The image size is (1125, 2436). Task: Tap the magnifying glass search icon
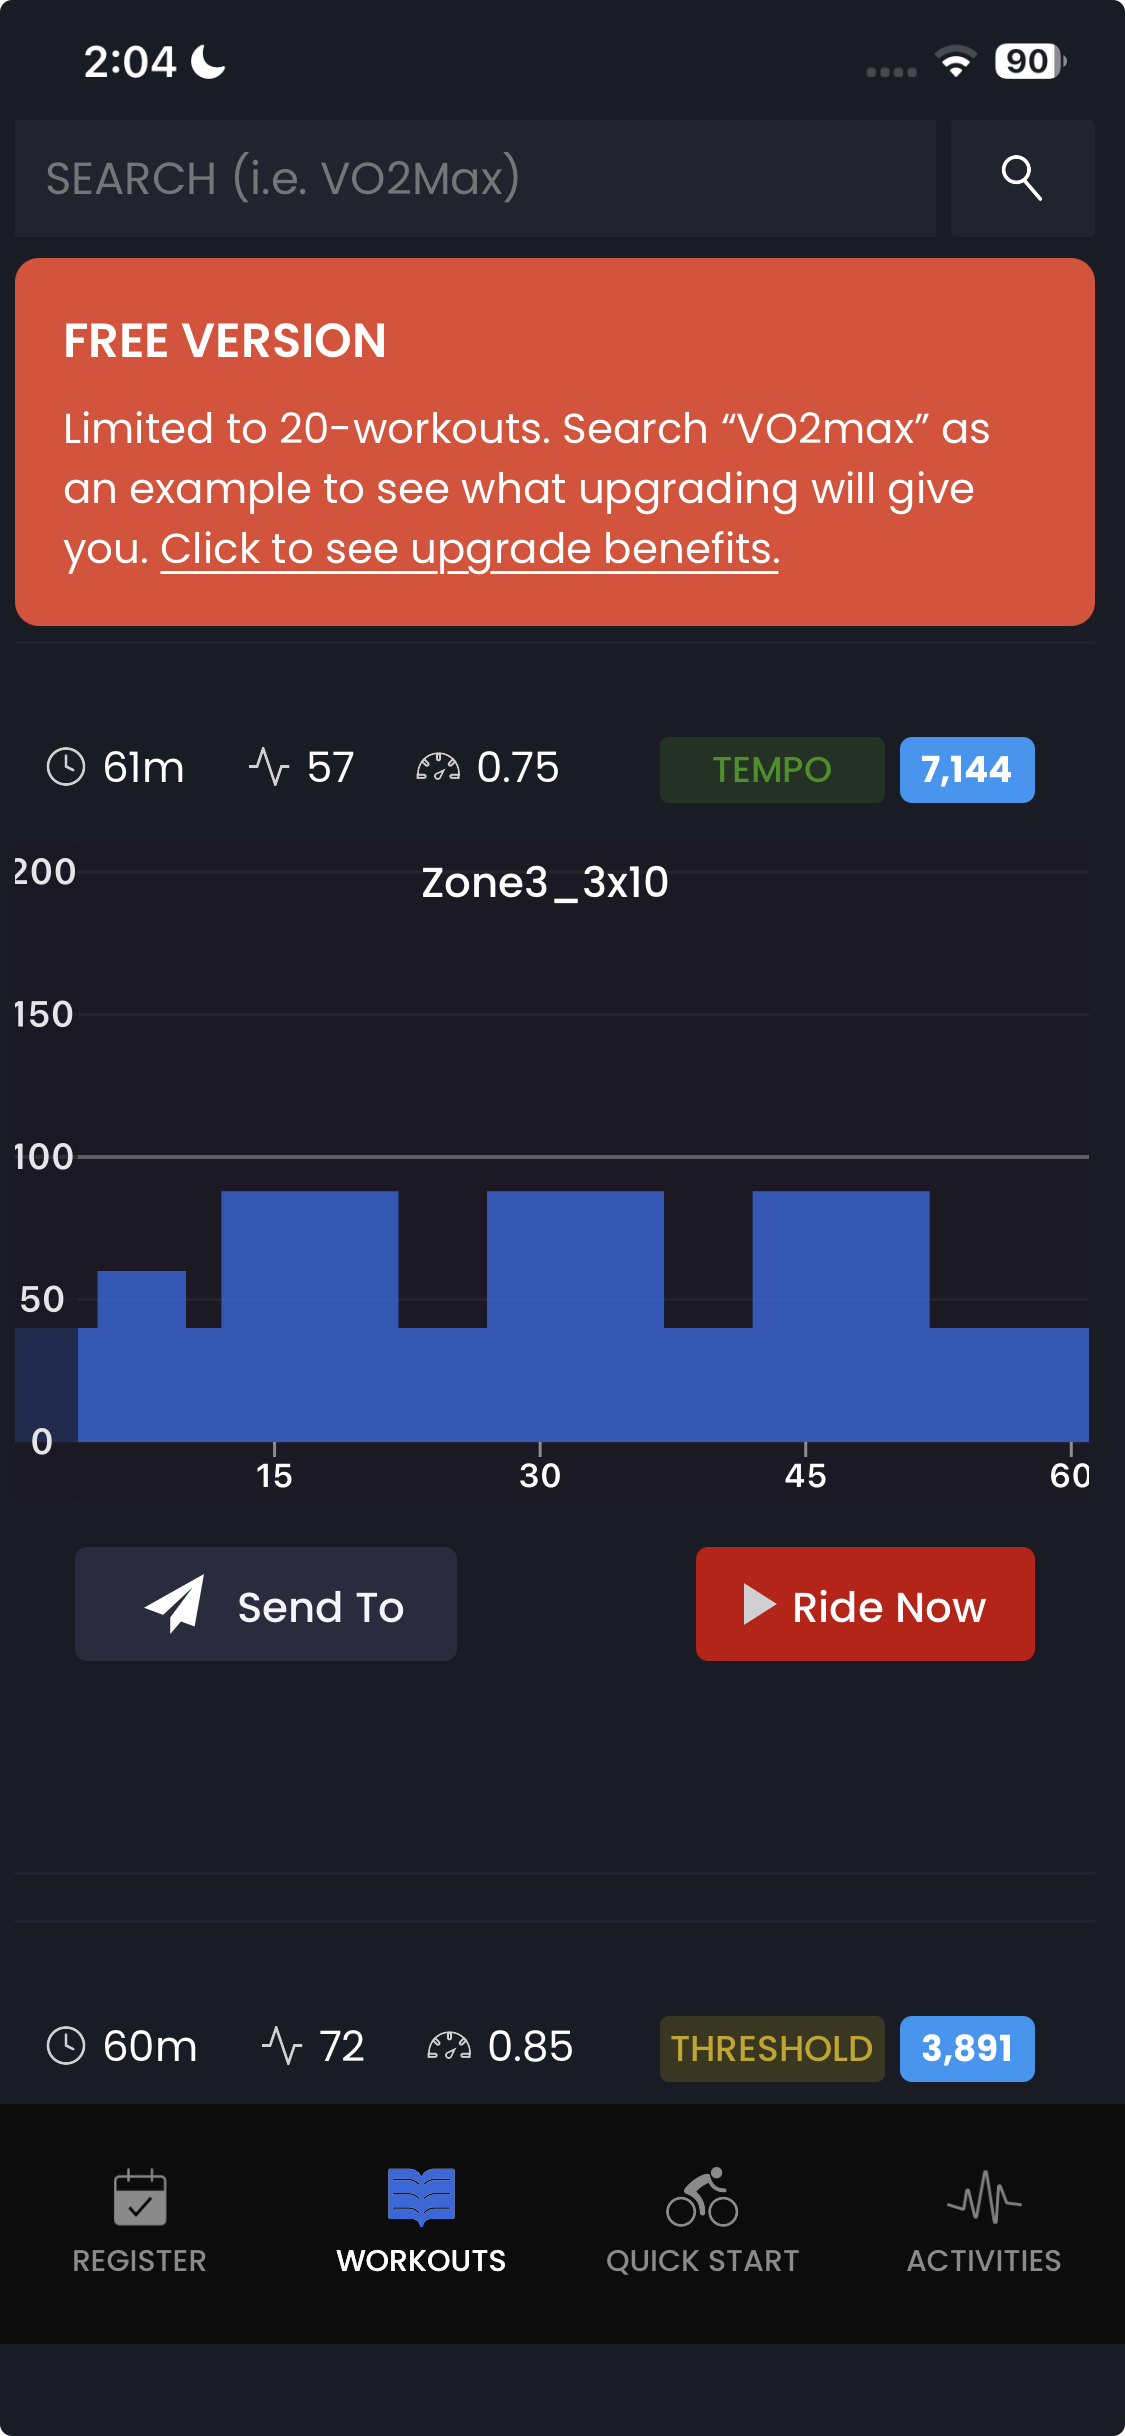tap(1021, 179)
